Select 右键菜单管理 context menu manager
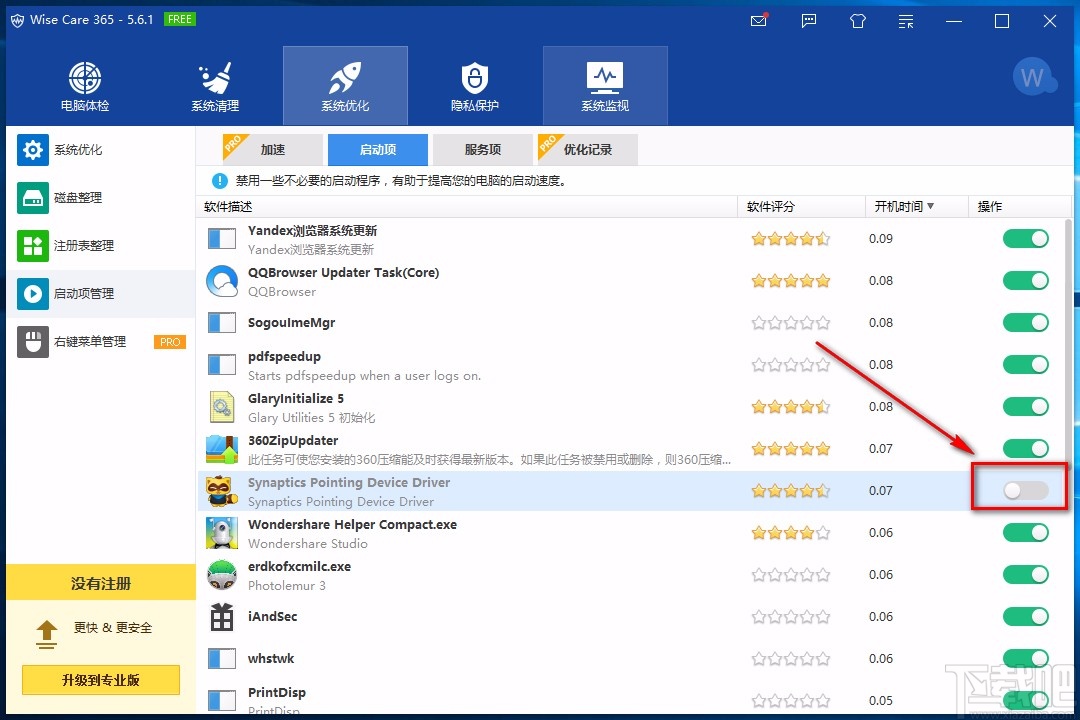The image size is (1080, 720). point(101,342)
